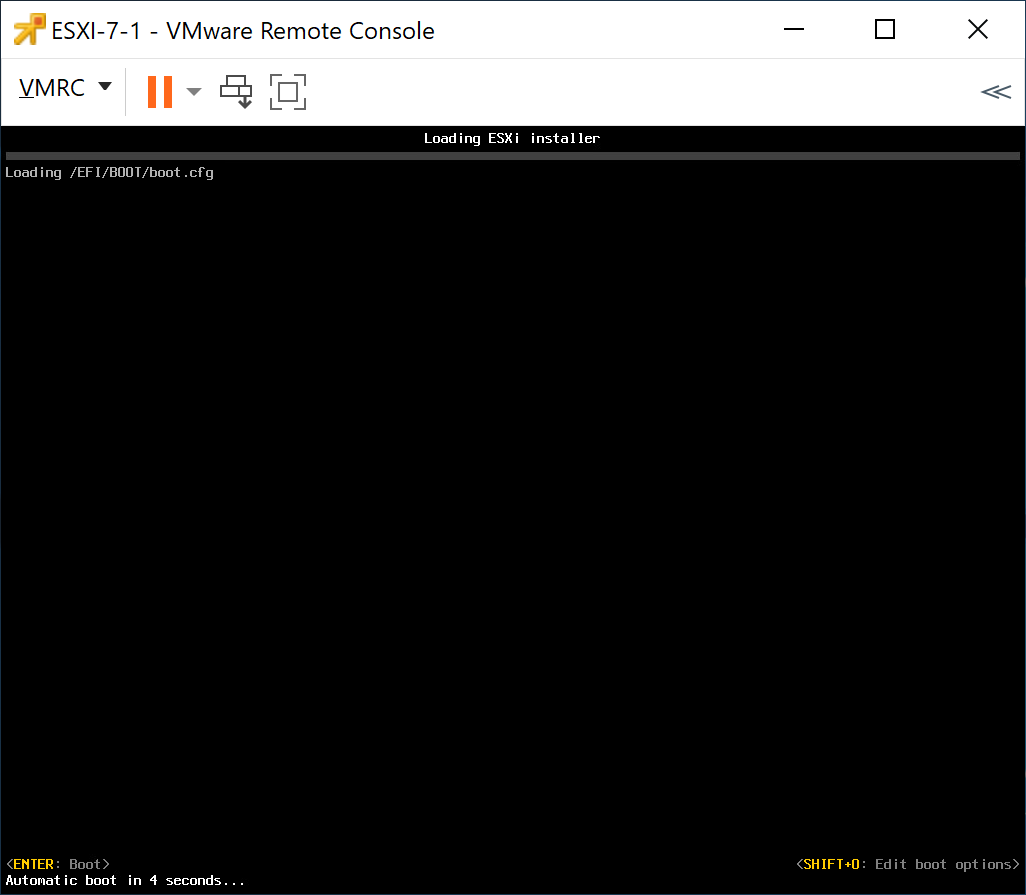Open the VMRC menu
Image resolution: width=1026 pixels, height=895 pixels.
52,88
